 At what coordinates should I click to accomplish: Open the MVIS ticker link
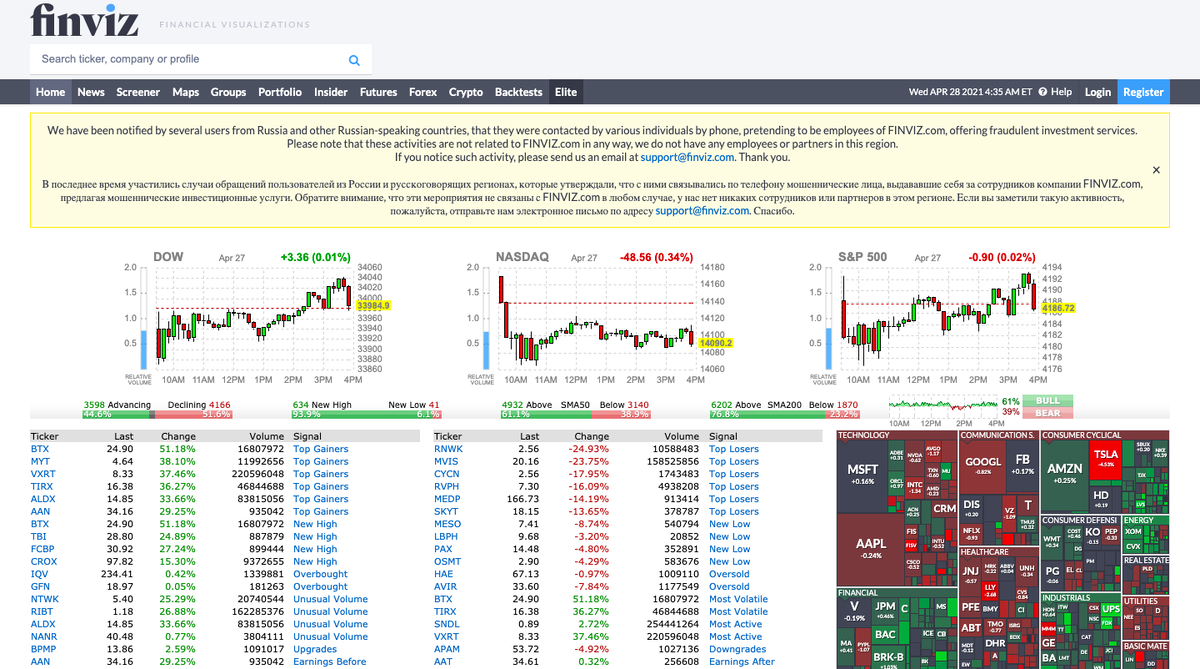[447, 462]
